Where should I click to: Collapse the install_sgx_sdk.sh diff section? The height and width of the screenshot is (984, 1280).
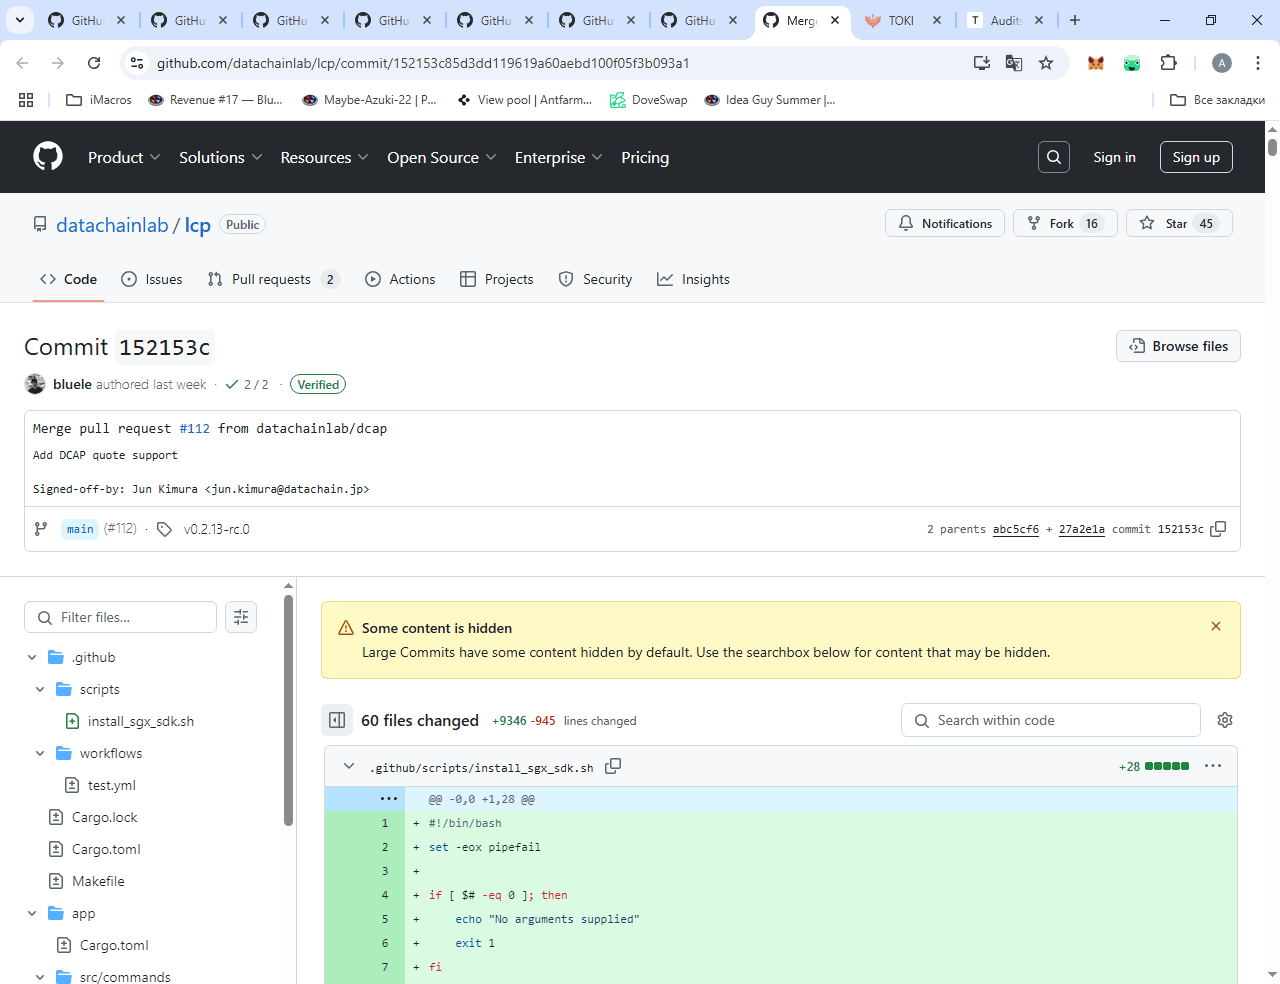[x=349, y=766]
